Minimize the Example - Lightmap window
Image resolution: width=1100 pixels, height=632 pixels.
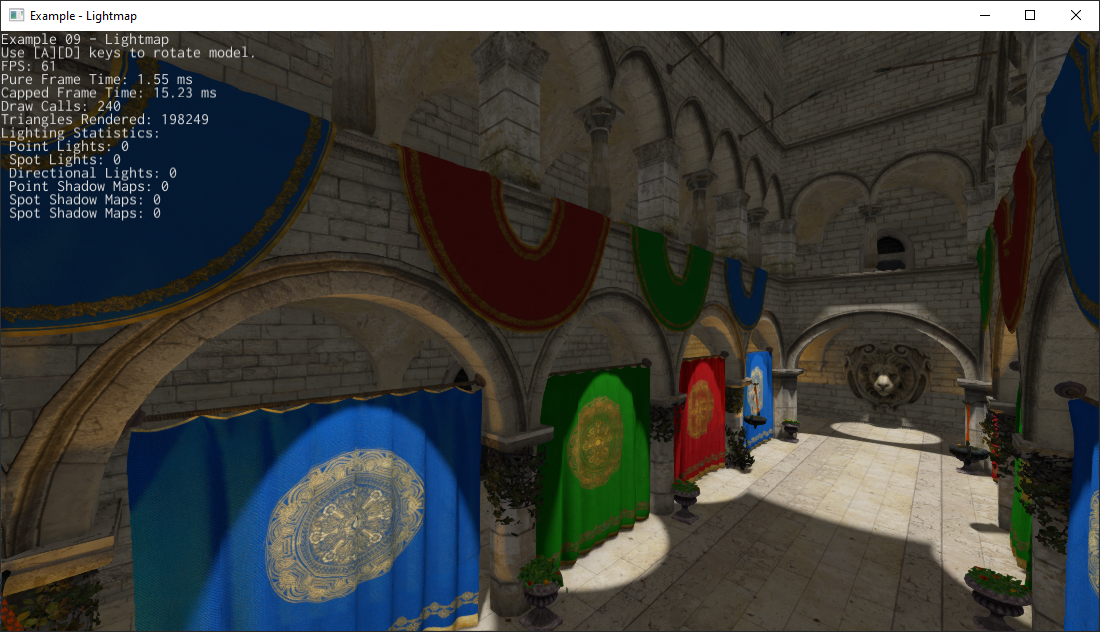tap(984, 16)
